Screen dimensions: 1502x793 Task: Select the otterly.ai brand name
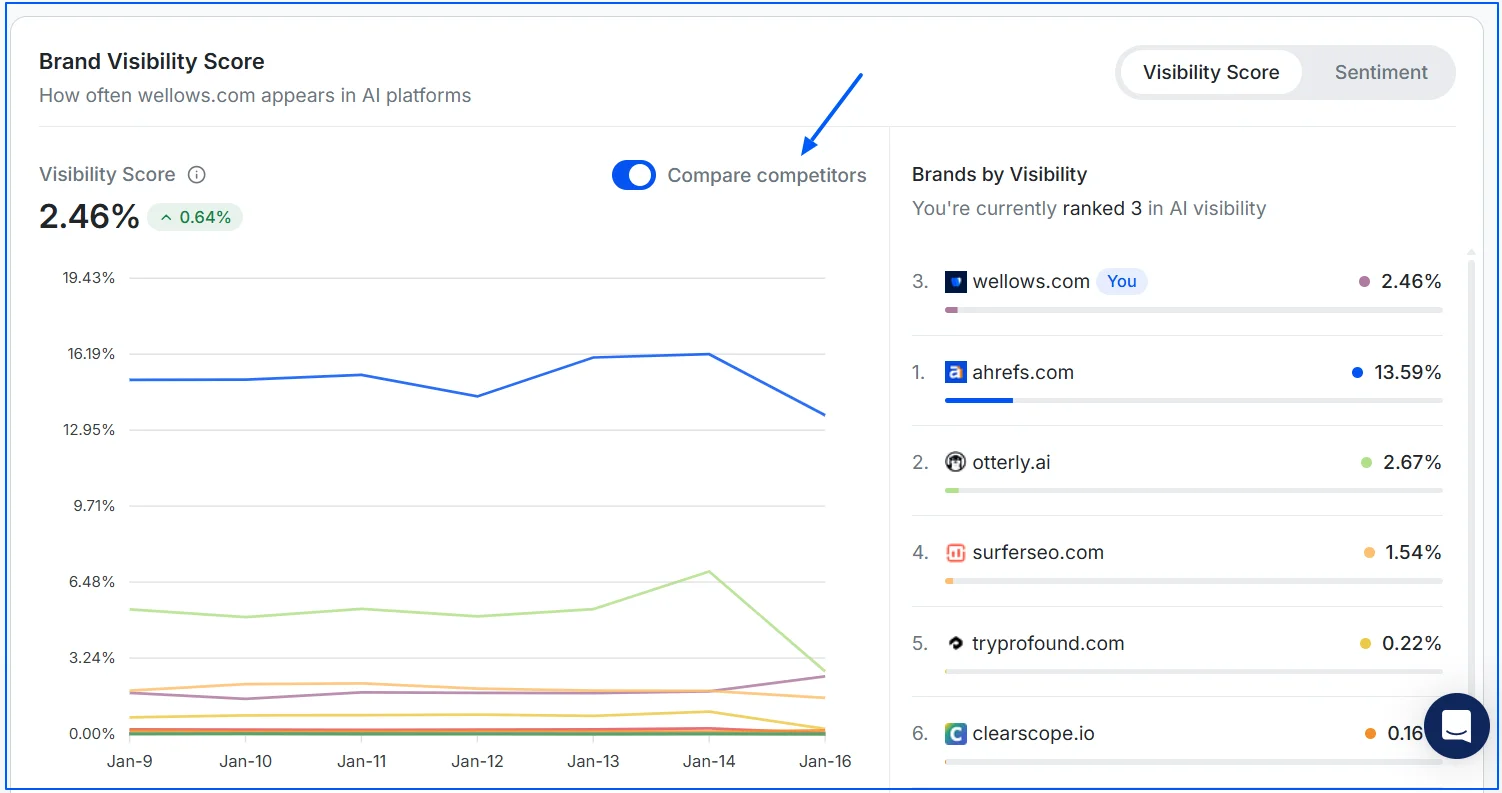point(1011,462)
